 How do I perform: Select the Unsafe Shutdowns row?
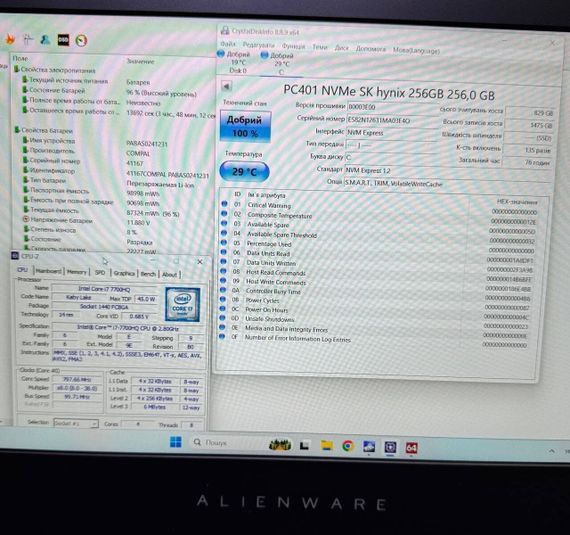[373, 321]
